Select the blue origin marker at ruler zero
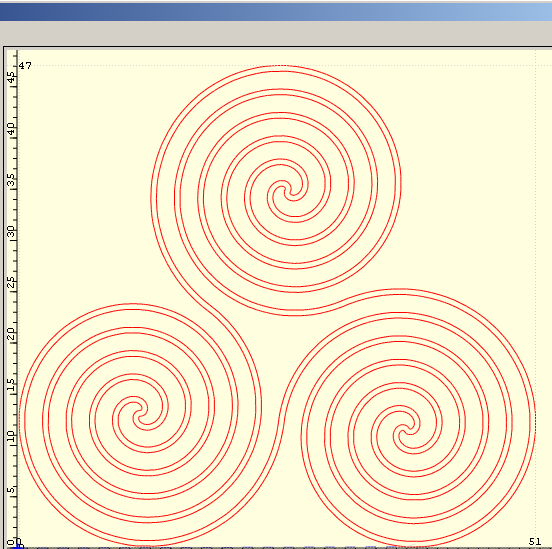 (x=18, y=545)
